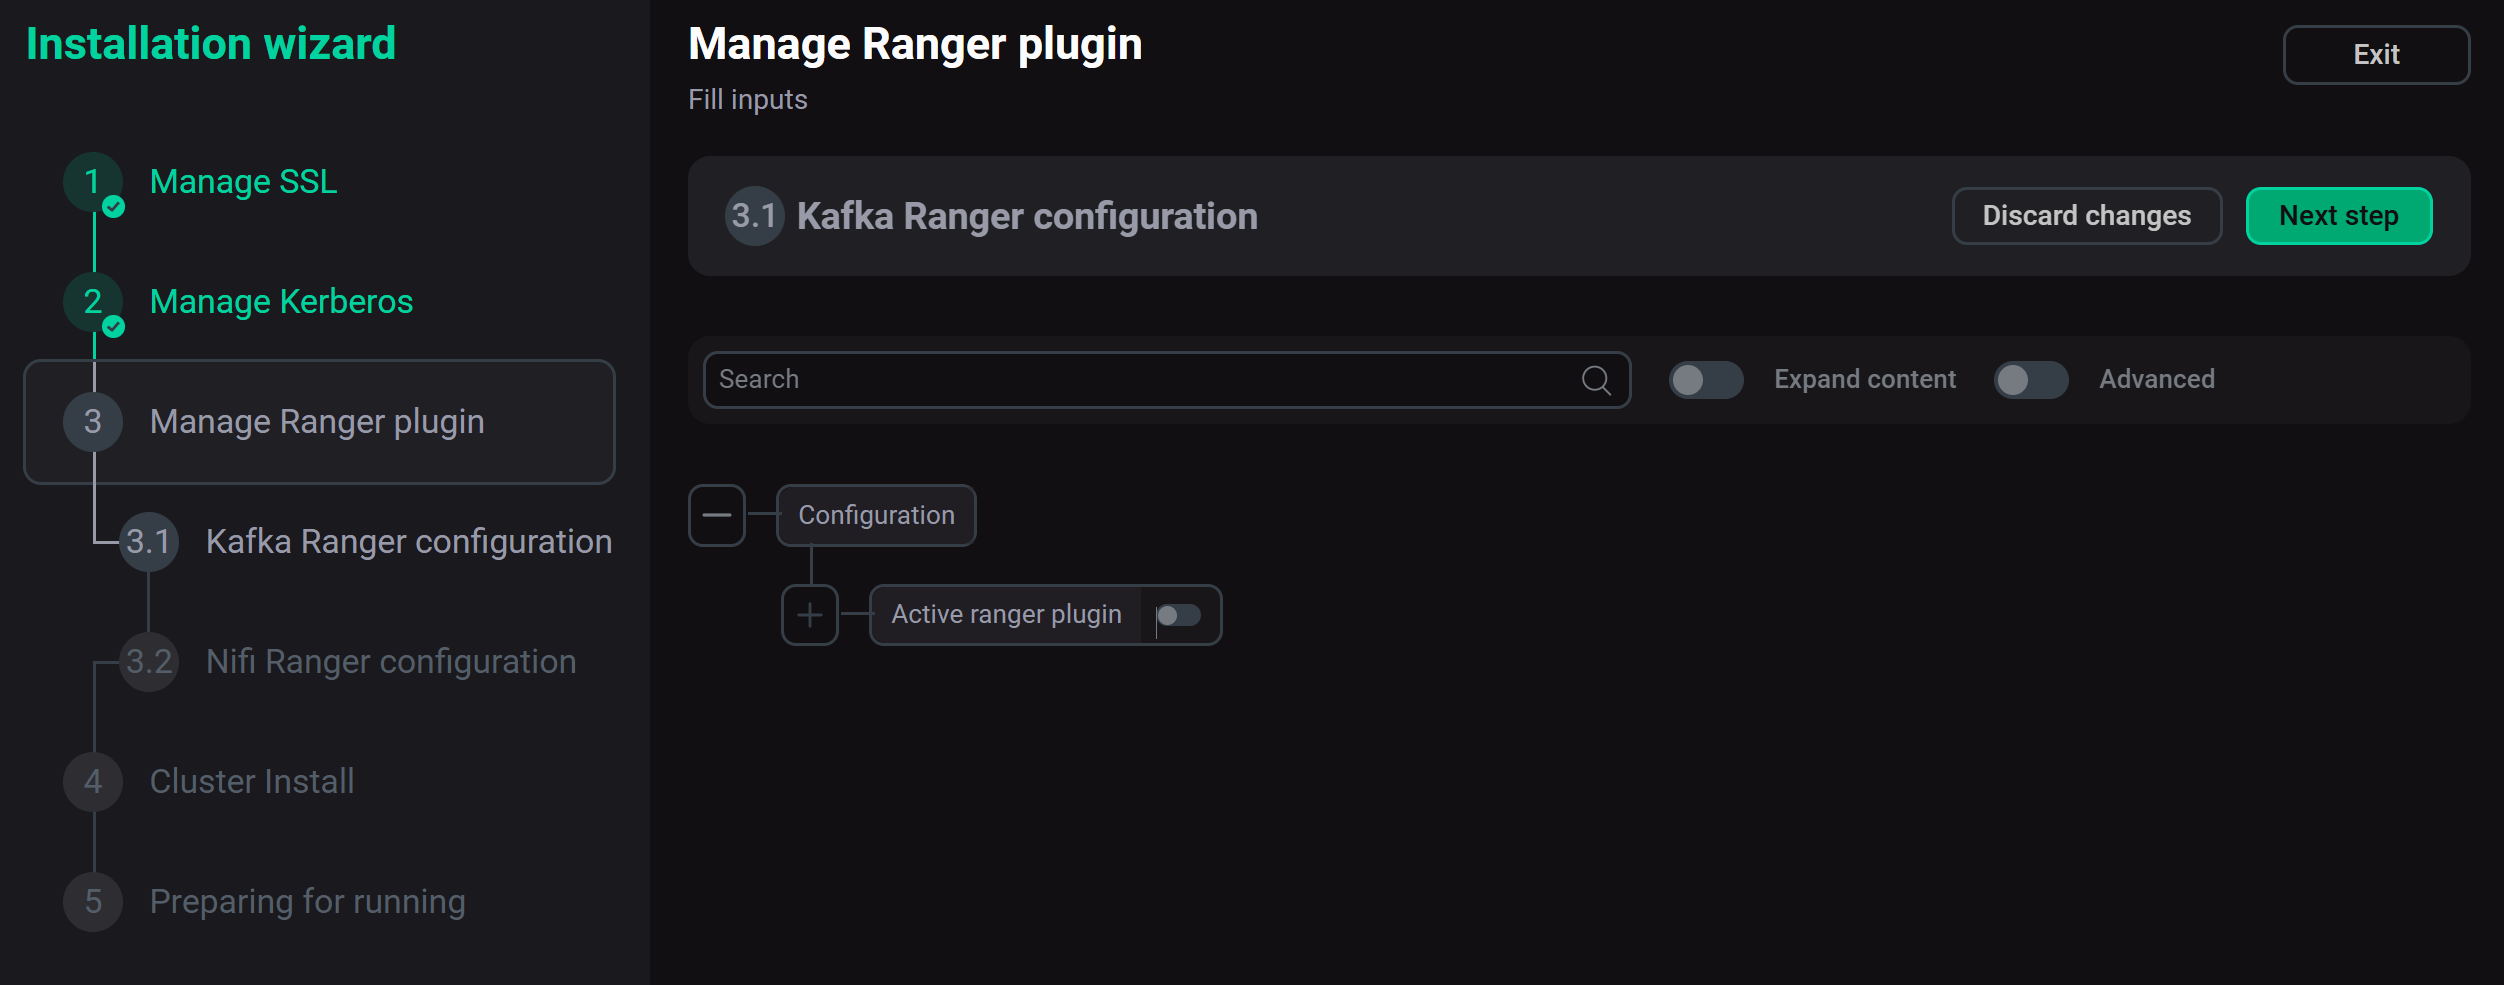This screenshot has height=985, width=2504.
Task: Collapse the Configuration tree node
Action: [x=717, y=516]
